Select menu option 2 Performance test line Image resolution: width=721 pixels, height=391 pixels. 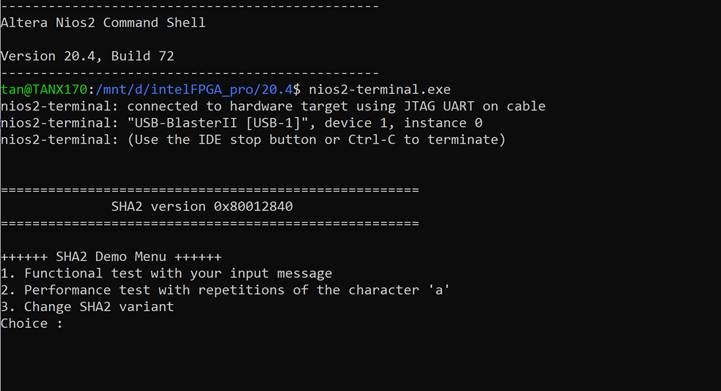click(225, 290)
